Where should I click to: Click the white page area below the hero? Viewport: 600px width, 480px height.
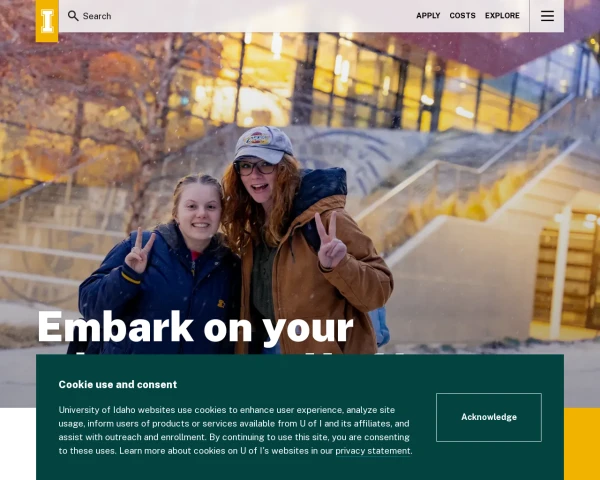pos(18,444)
